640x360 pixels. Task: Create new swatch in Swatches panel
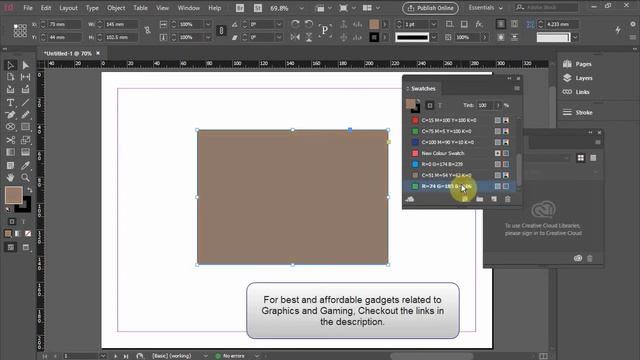pos(494,199)
